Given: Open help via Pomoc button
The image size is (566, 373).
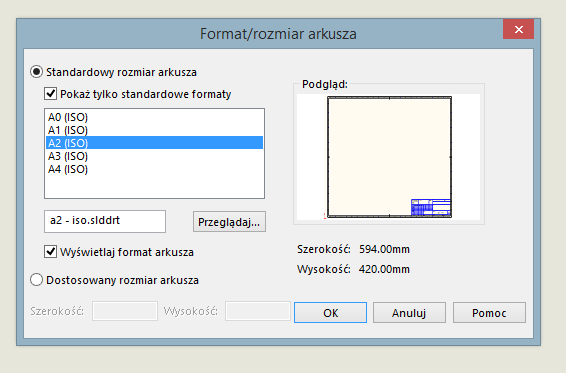Looking at the screenshot, I should [489, 313].
